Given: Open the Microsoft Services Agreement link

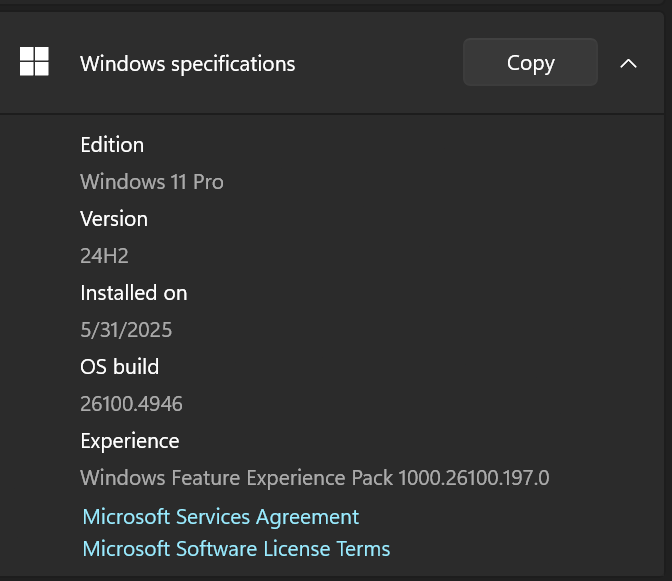Looking at the screenshot, I should (x=221, y=517).
